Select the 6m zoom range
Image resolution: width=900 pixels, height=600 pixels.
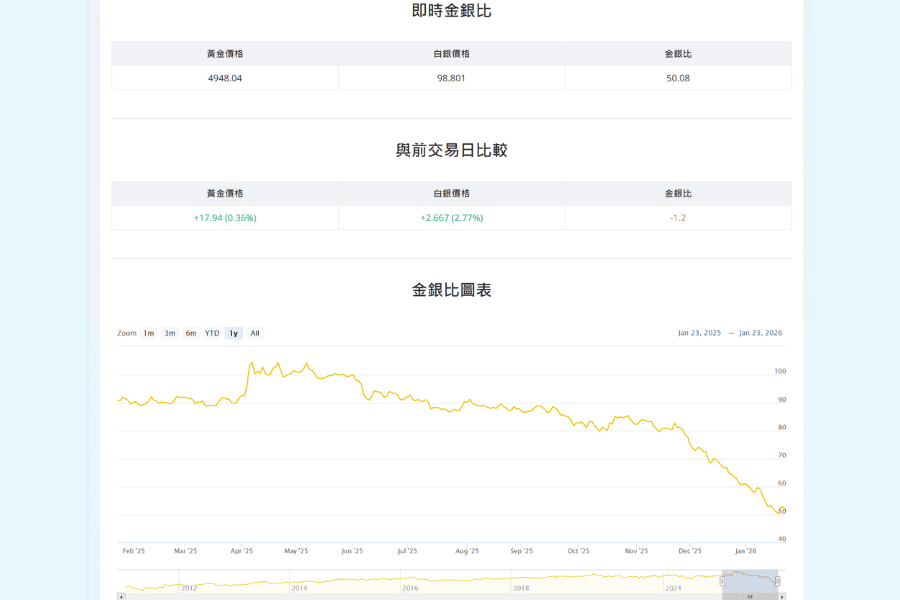[x=190, y=333]
